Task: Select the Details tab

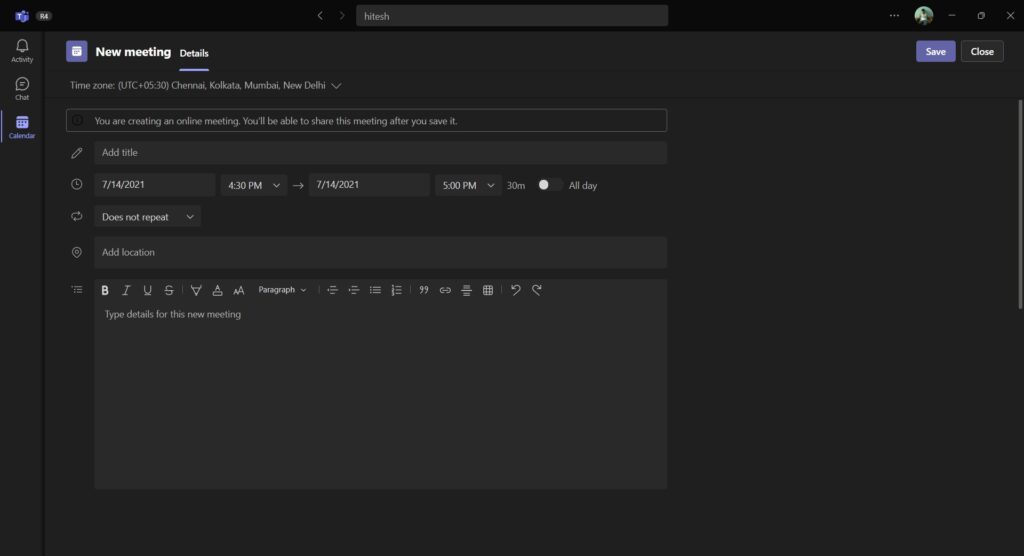Action: (x=194, y=53)
